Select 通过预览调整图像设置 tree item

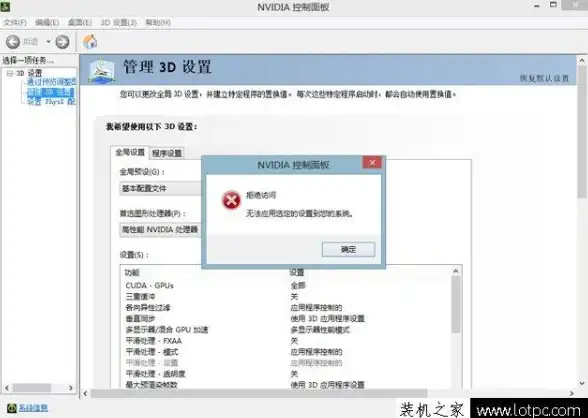[x=51, y=82]
